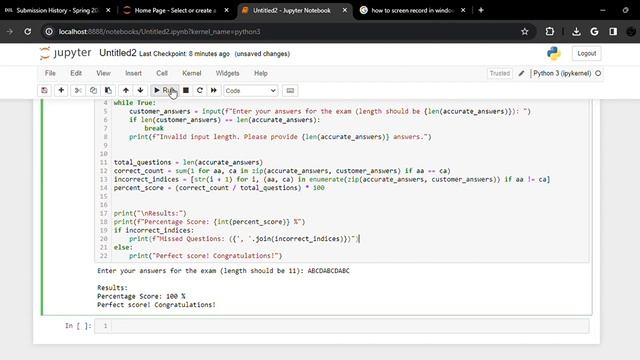Open a new browser tab
This screenshot has width=640, height=360.
(x=481, y=10)
